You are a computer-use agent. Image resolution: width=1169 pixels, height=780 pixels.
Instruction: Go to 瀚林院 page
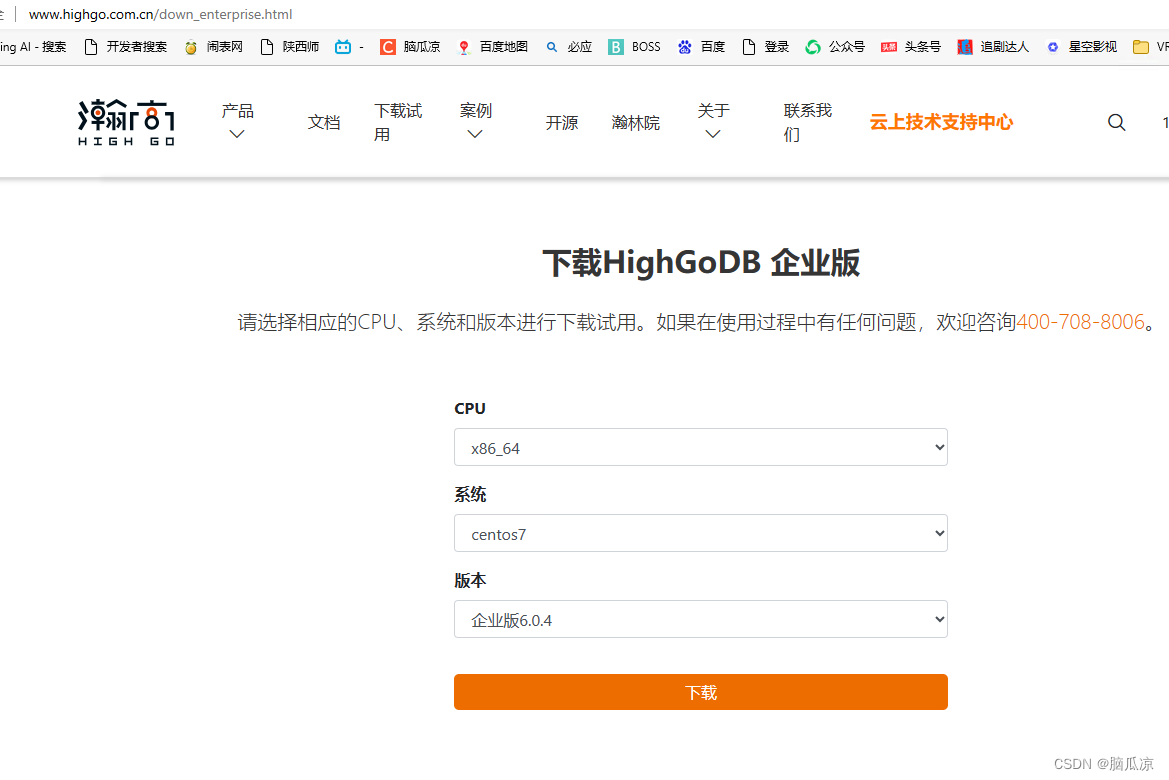635,122
